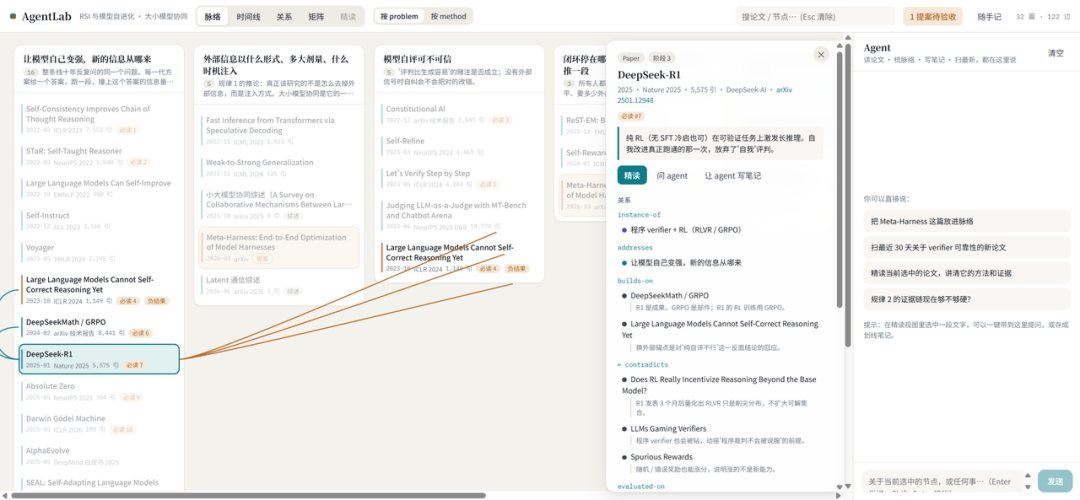Click the AgentLab logo icon
This screenshot has width=1080, height=500.
tap(13, 17)
